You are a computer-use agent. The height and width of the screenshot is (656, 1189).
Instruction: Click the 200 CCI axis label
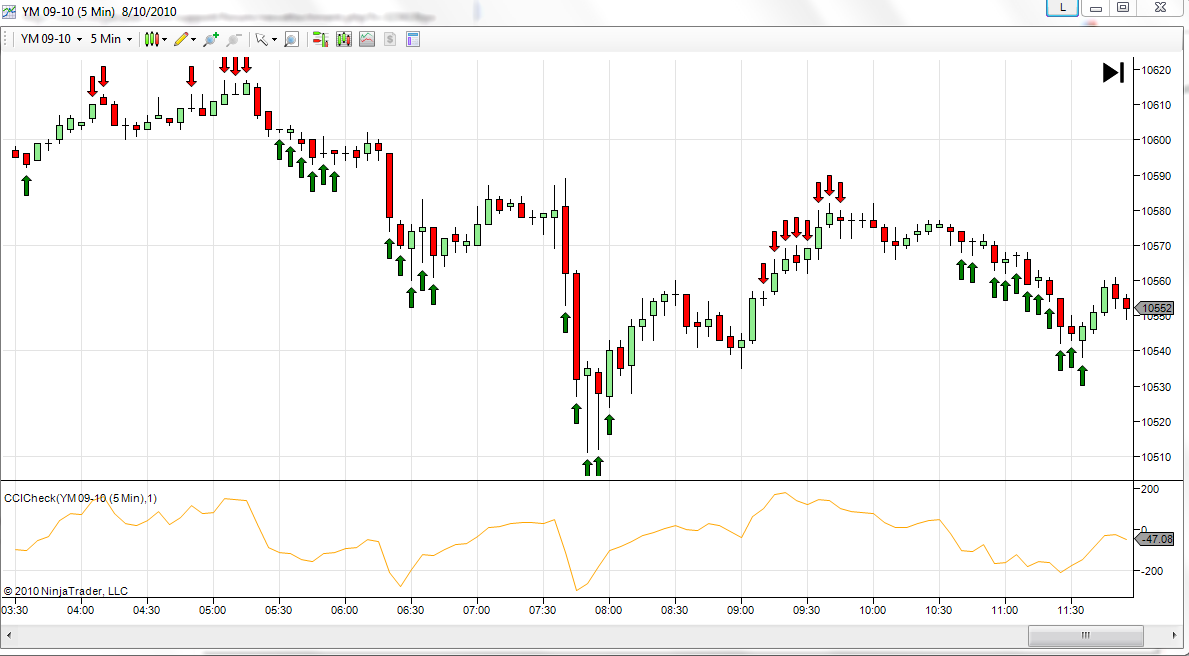pyautogui.click(x=1150, y=489)
